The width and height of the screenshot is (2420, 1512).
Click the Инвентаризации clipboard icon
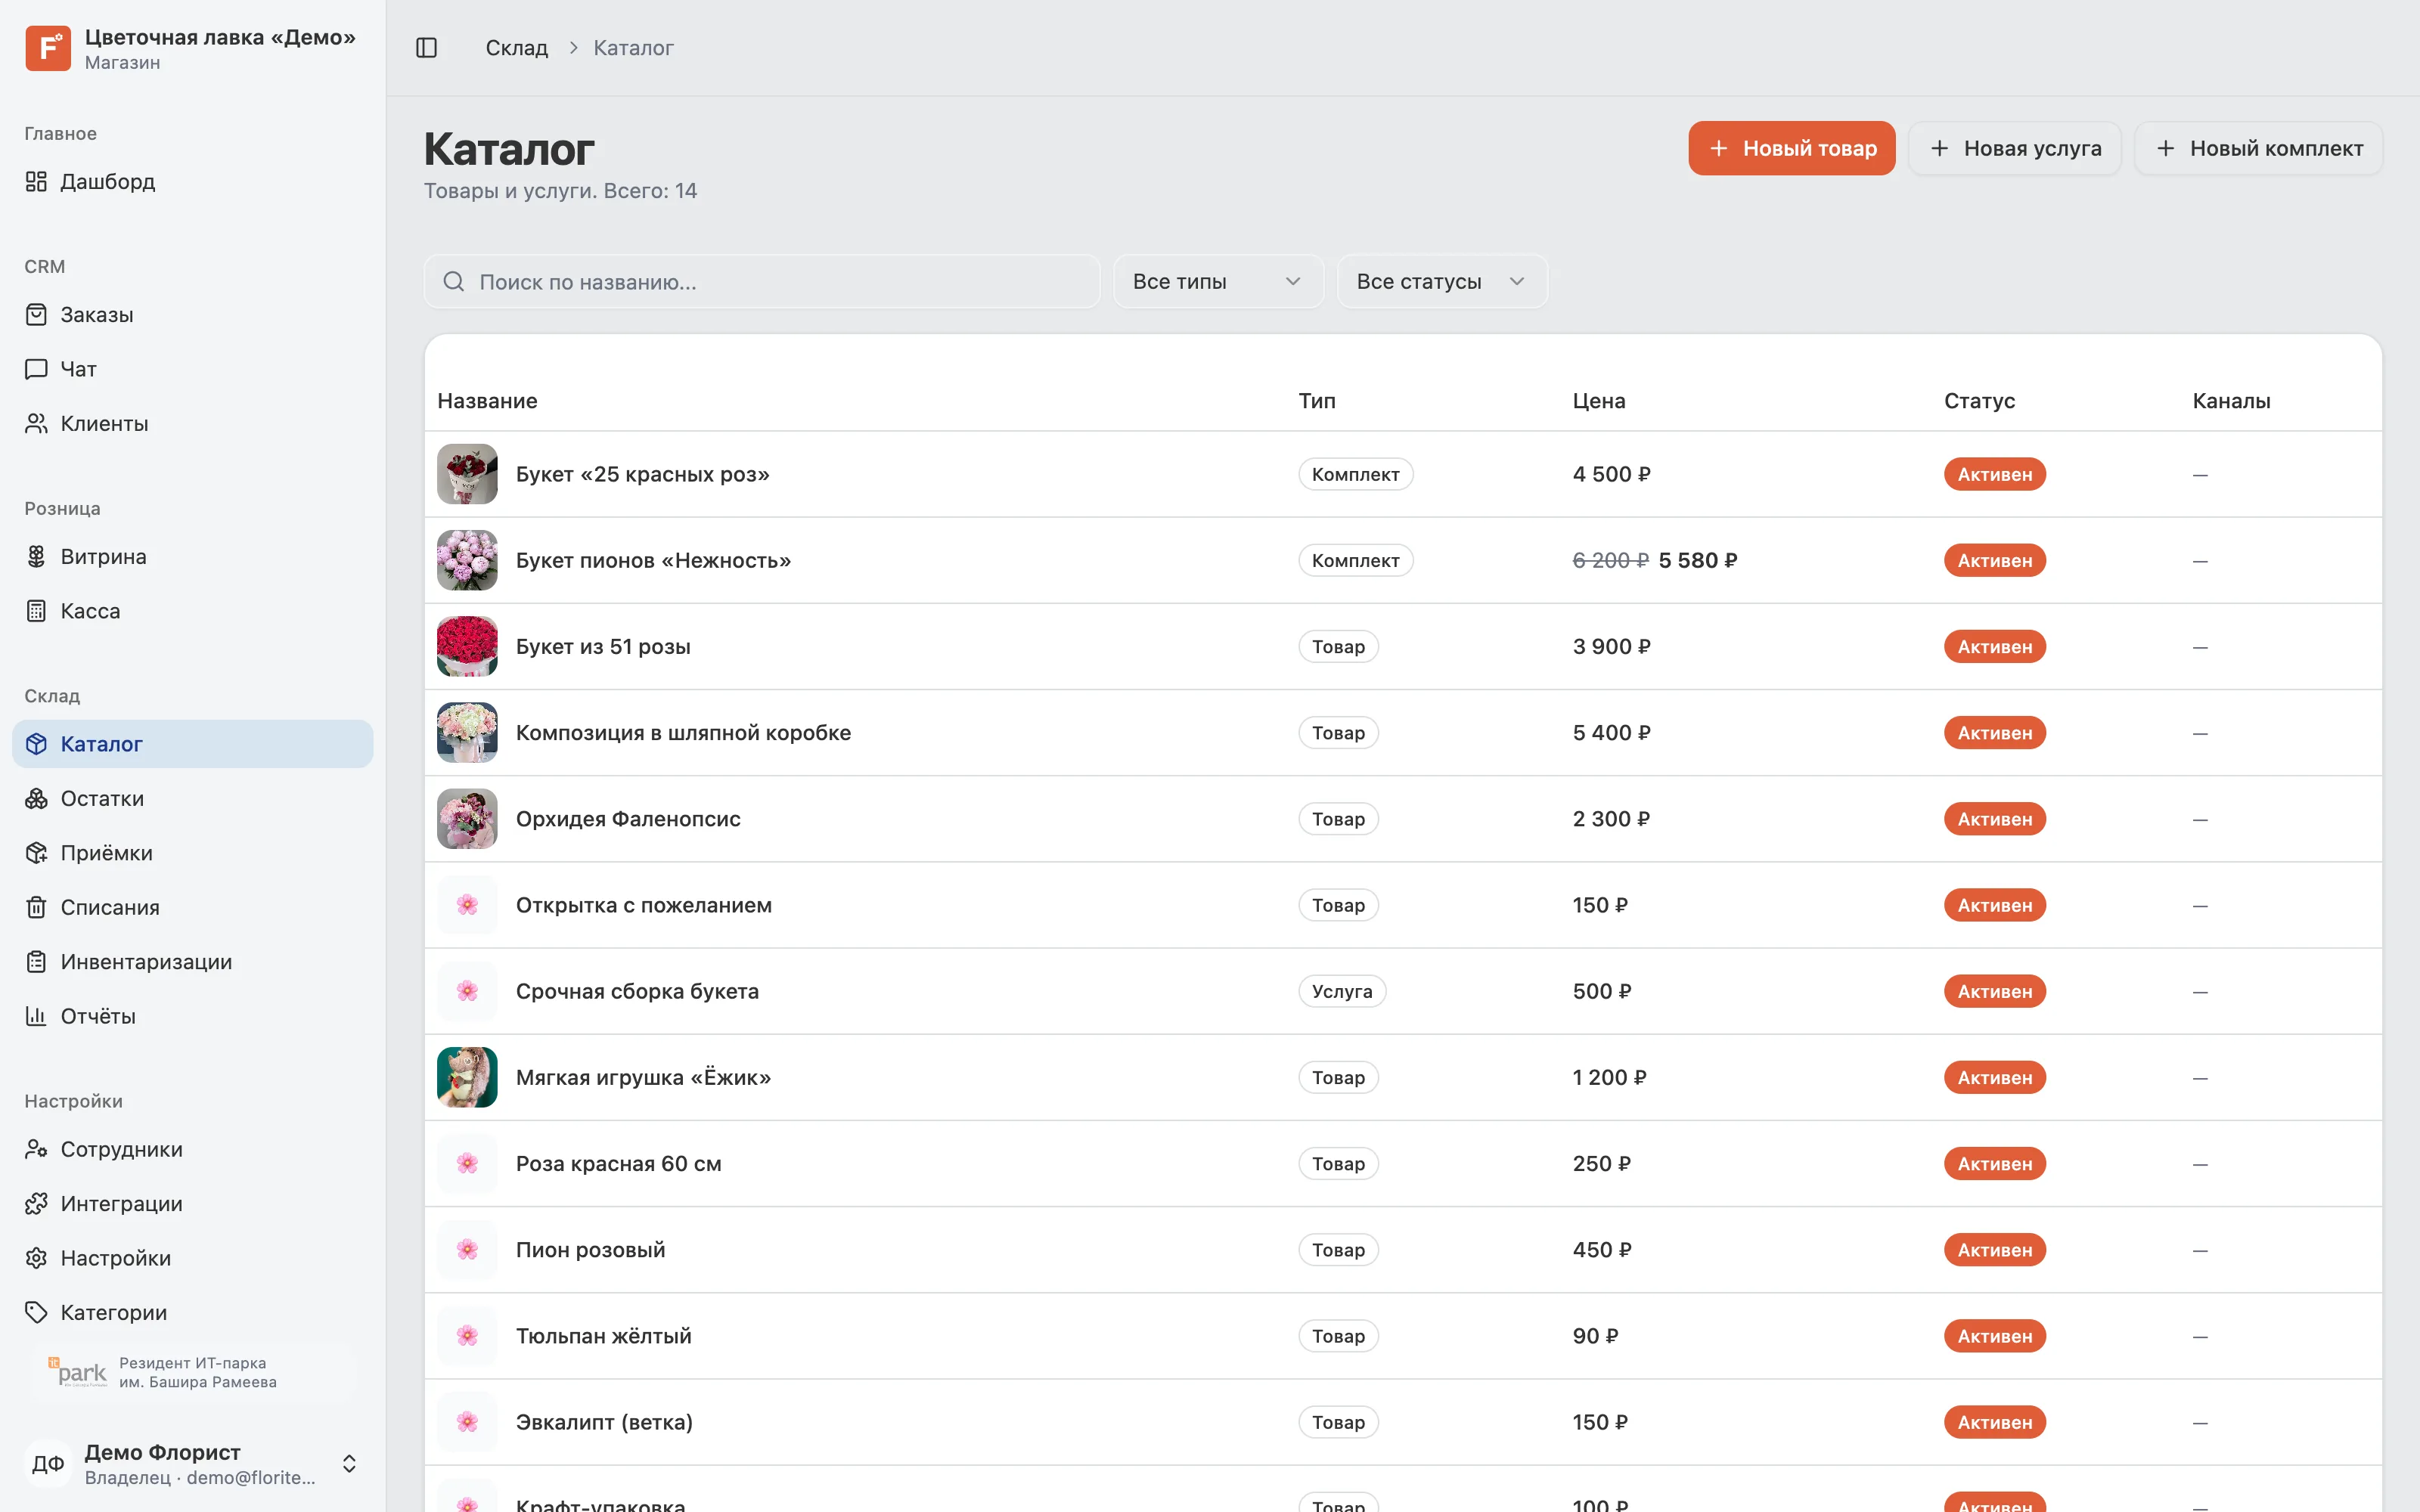click(36, 961)
